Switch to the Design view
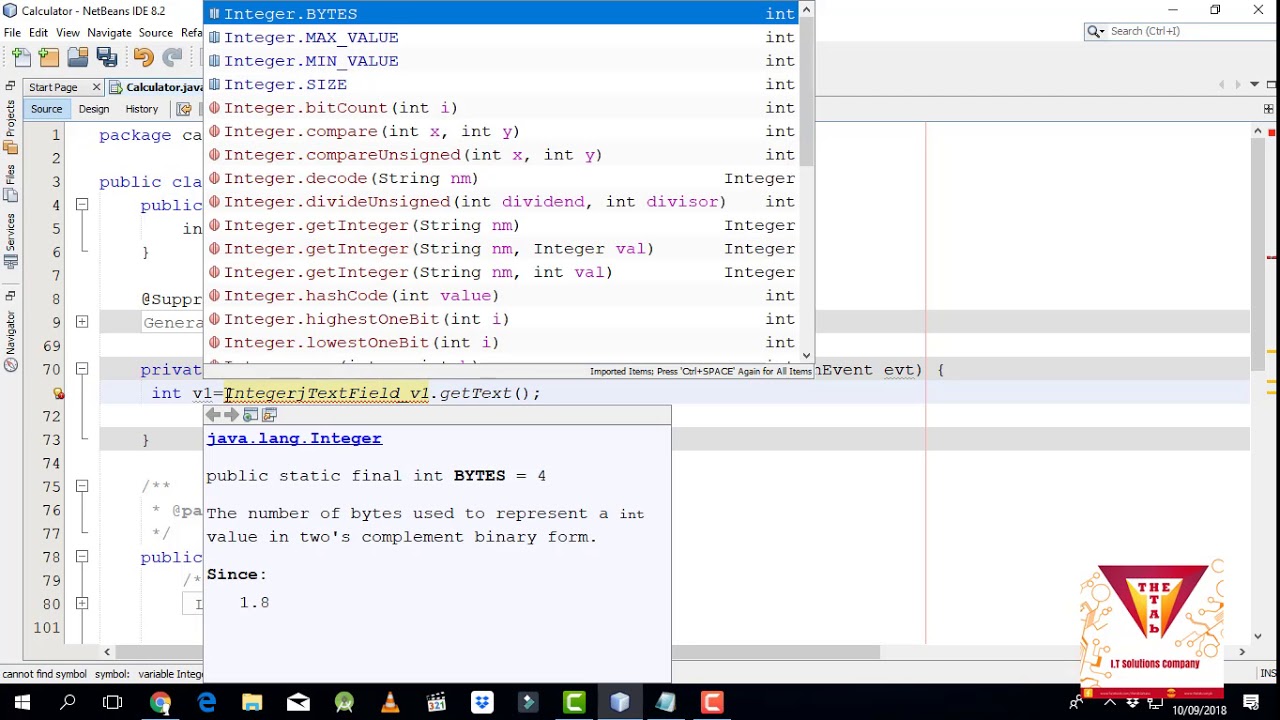1280x720 pixels. [x=94, y=109]
